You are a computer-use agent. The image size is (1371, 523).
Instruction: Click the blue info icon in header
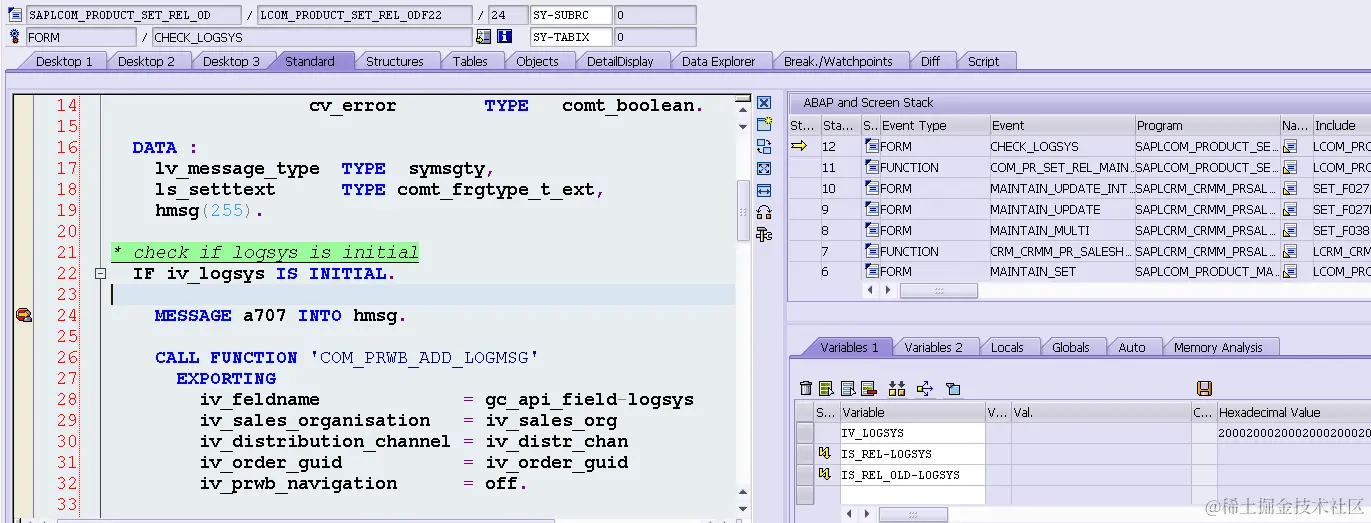(504, 37)
